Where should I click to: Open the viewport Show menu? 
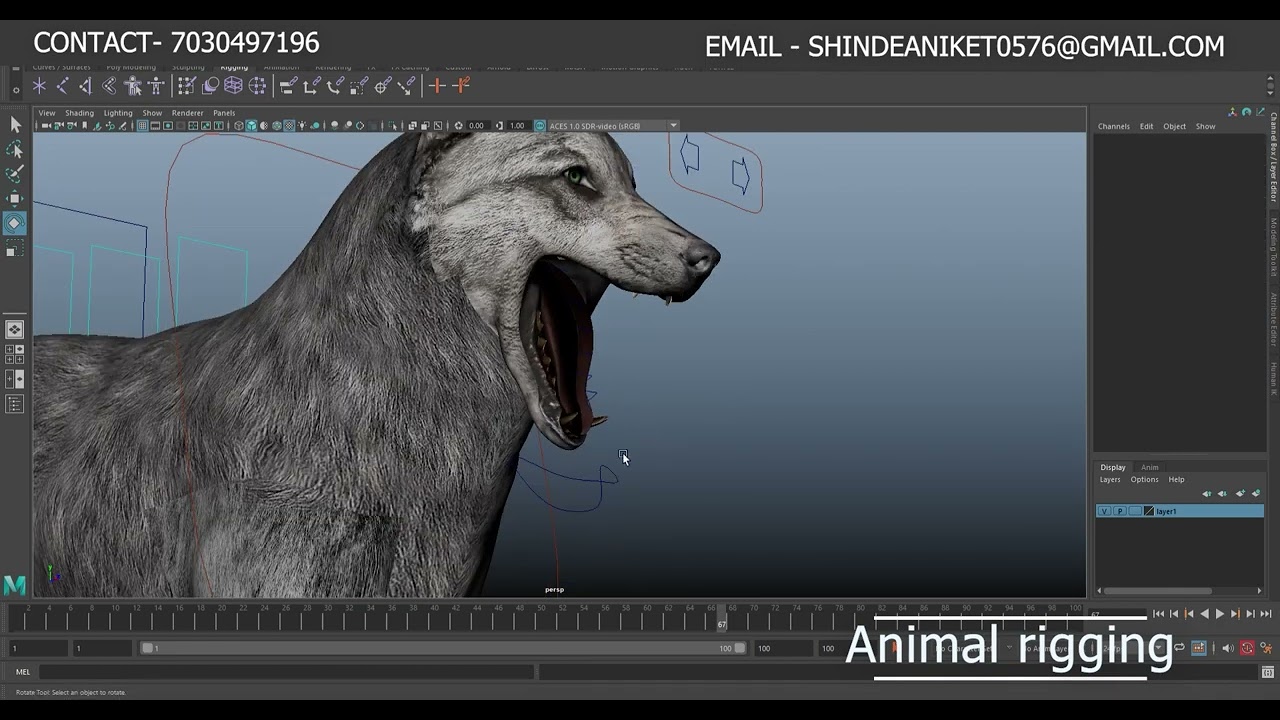coord(152,113)
